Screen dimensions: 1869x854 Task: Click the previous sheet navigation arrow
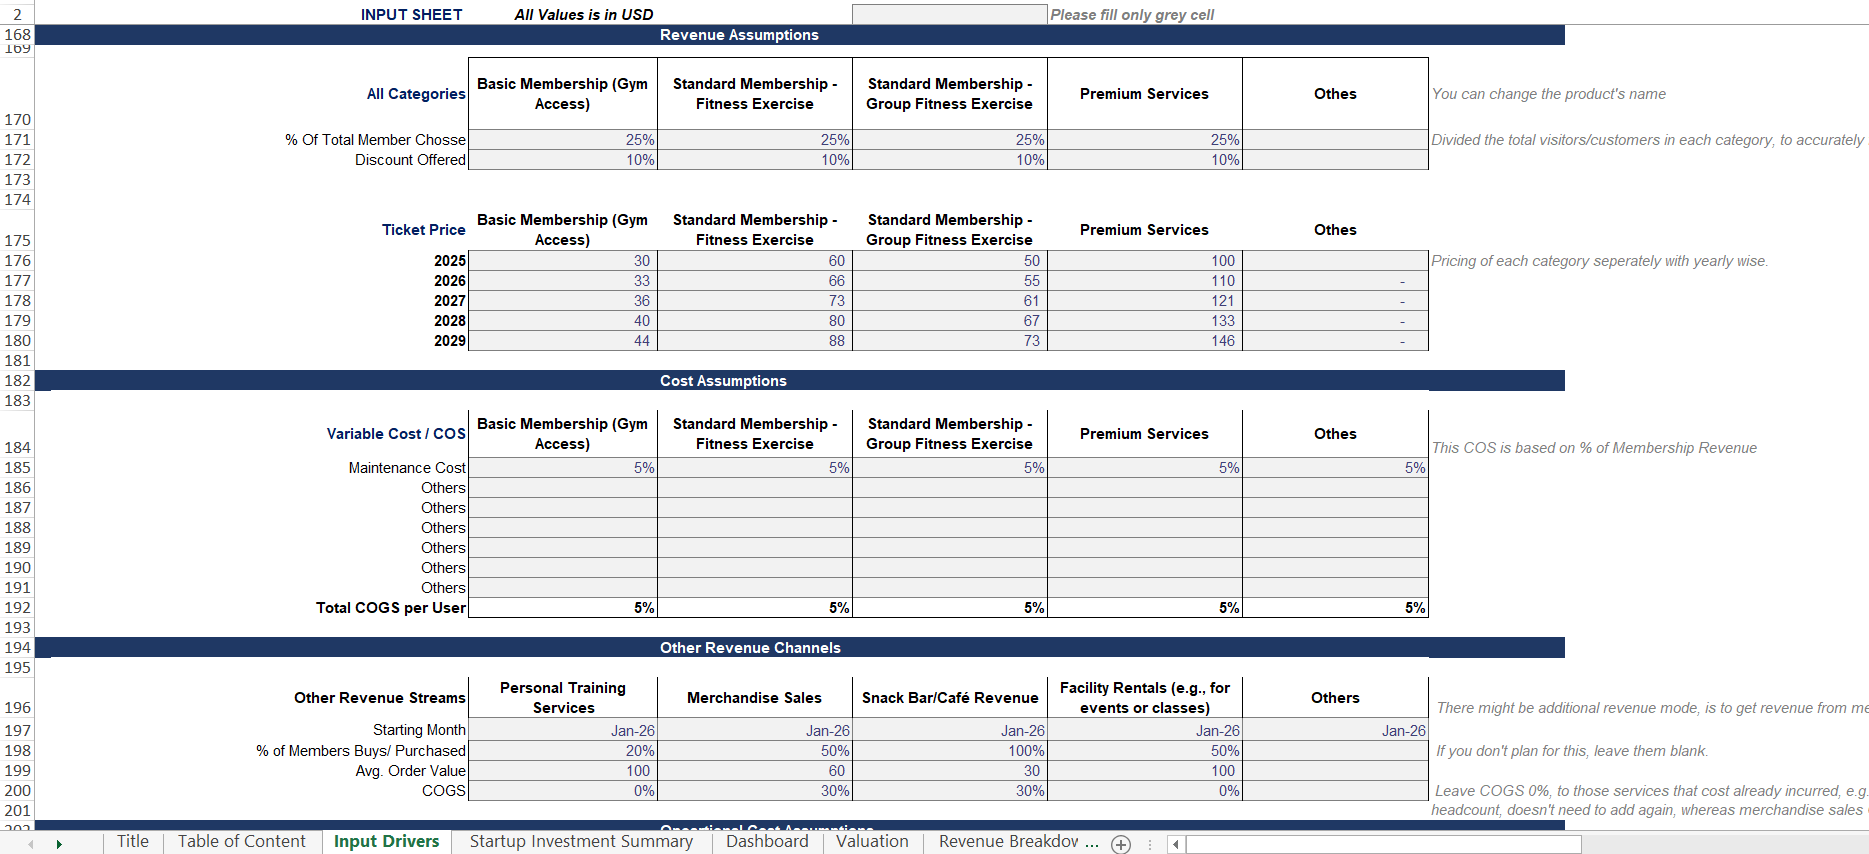(31, 844)
